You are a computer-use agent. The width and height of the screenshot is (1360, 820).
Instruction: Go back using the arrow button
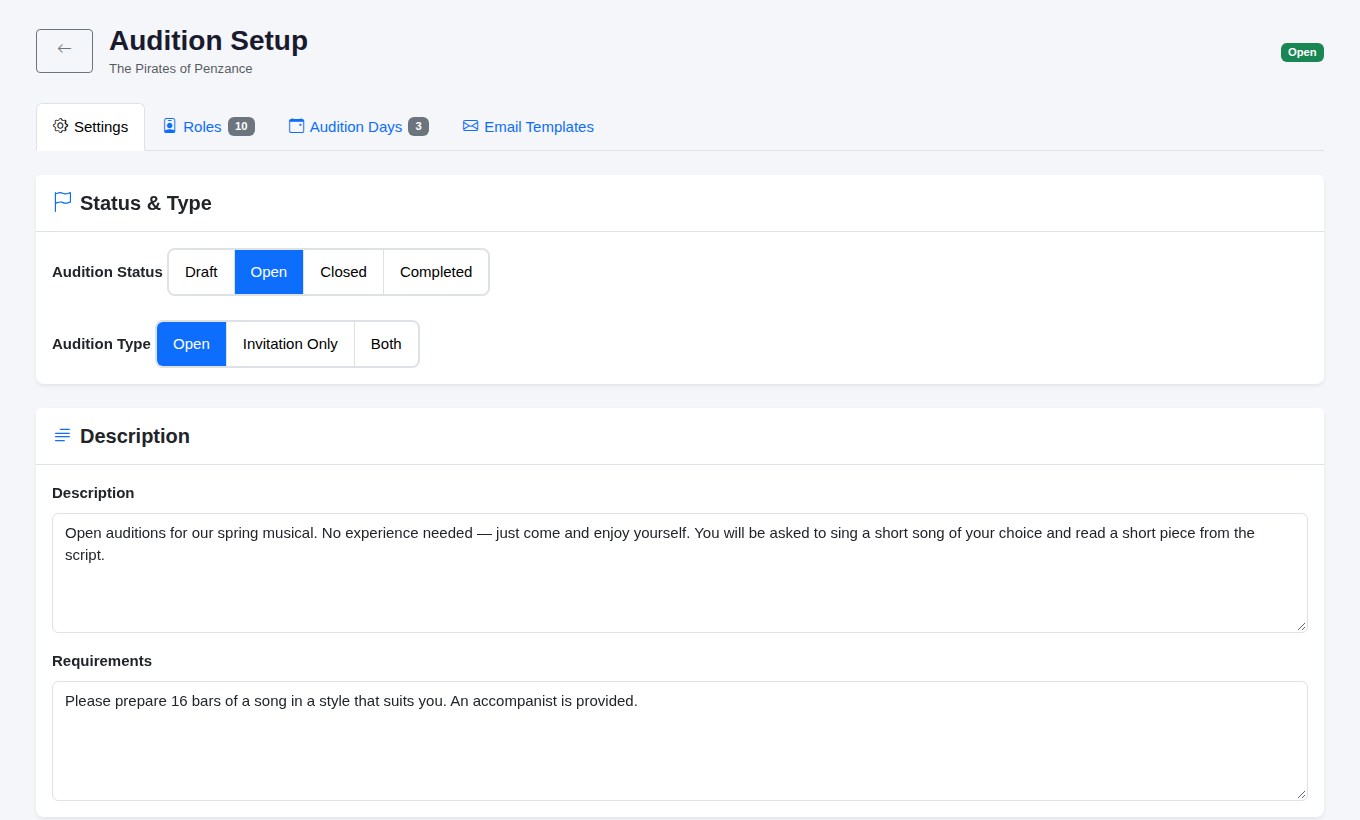tap(64, 51)
